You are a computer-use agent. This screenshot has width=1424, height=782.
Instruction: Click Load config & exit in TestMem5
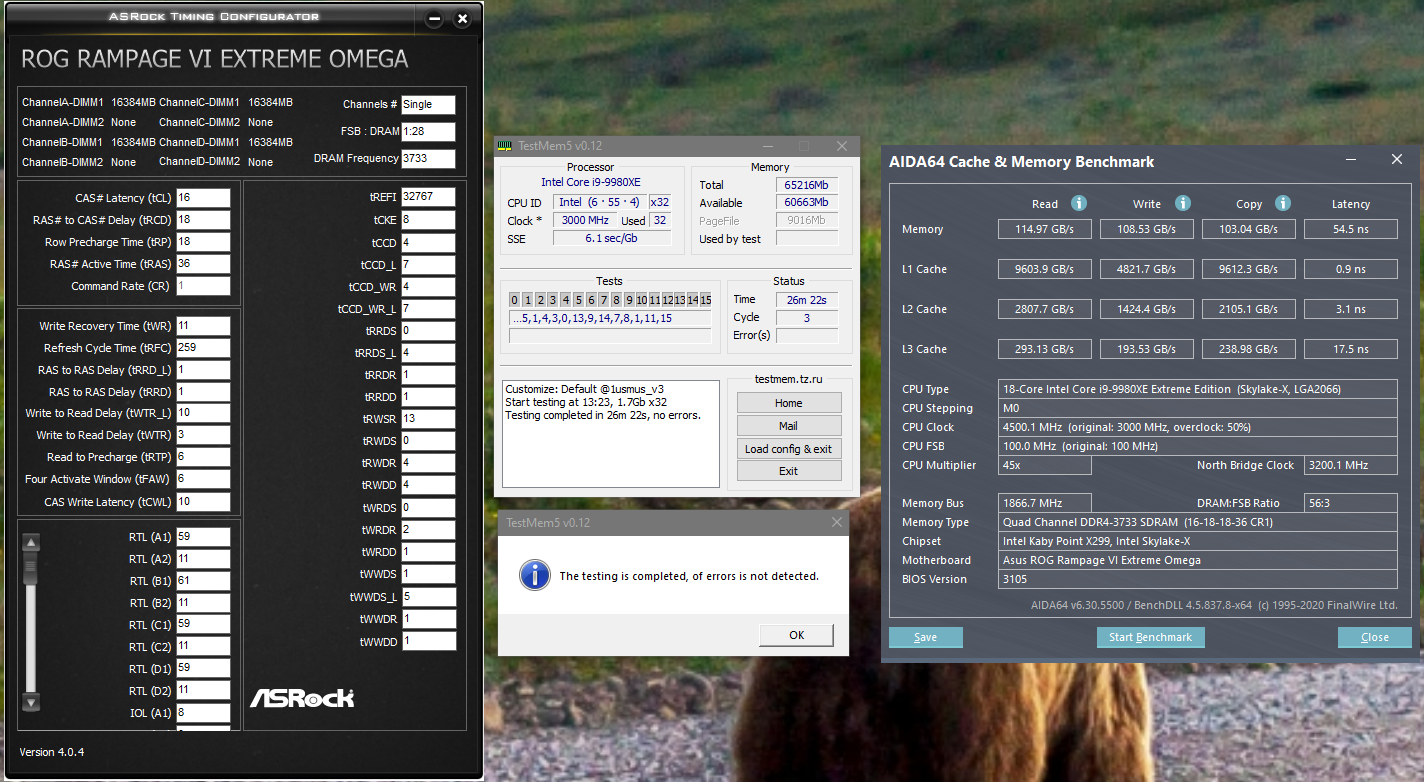pos(789,449)
